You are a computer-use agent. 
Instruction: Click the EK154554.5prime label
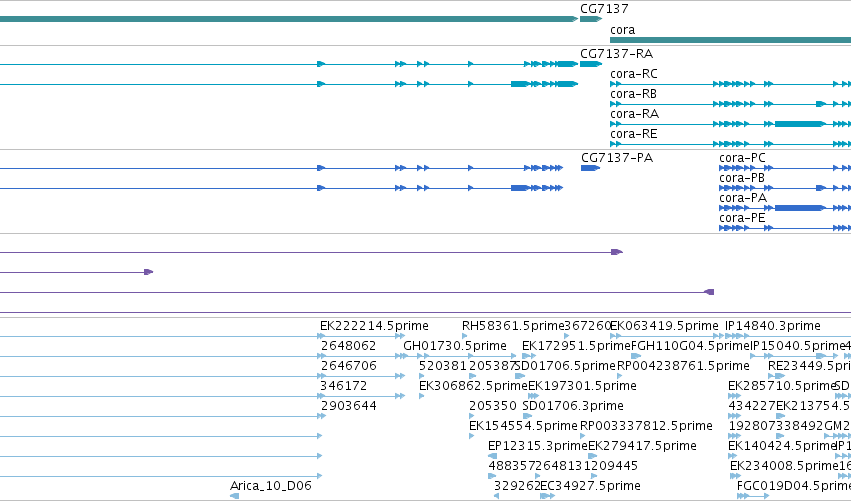pyautogui.click(x=523, y=426)
